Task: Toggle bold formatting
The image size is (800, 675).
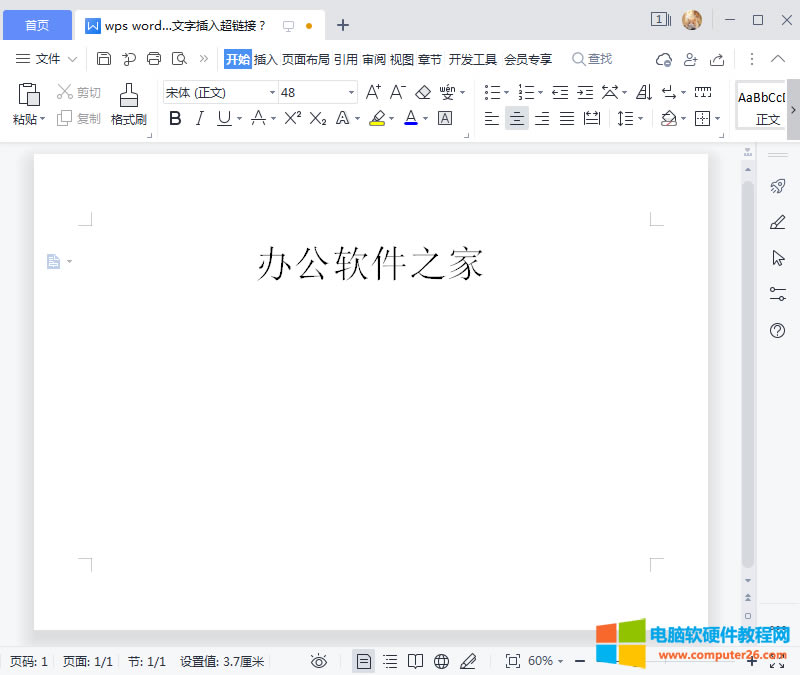Action: pos(175,118)
